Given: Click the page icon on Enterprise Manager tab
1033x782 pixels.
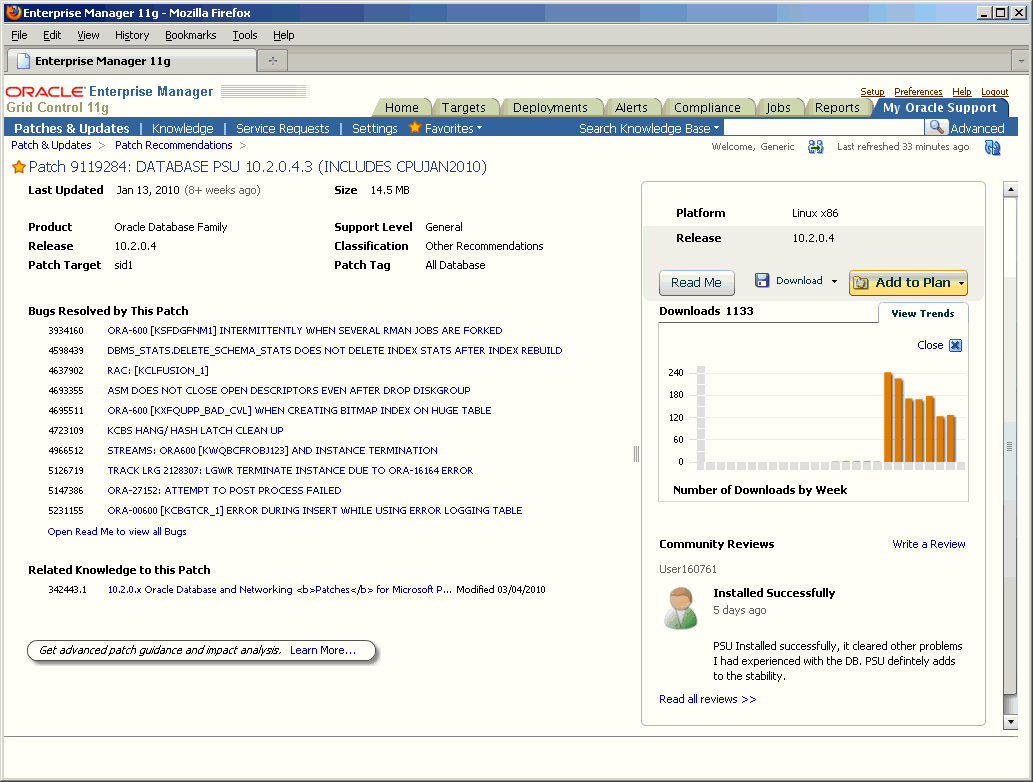Looking at the screenshot, I should 23,61.
